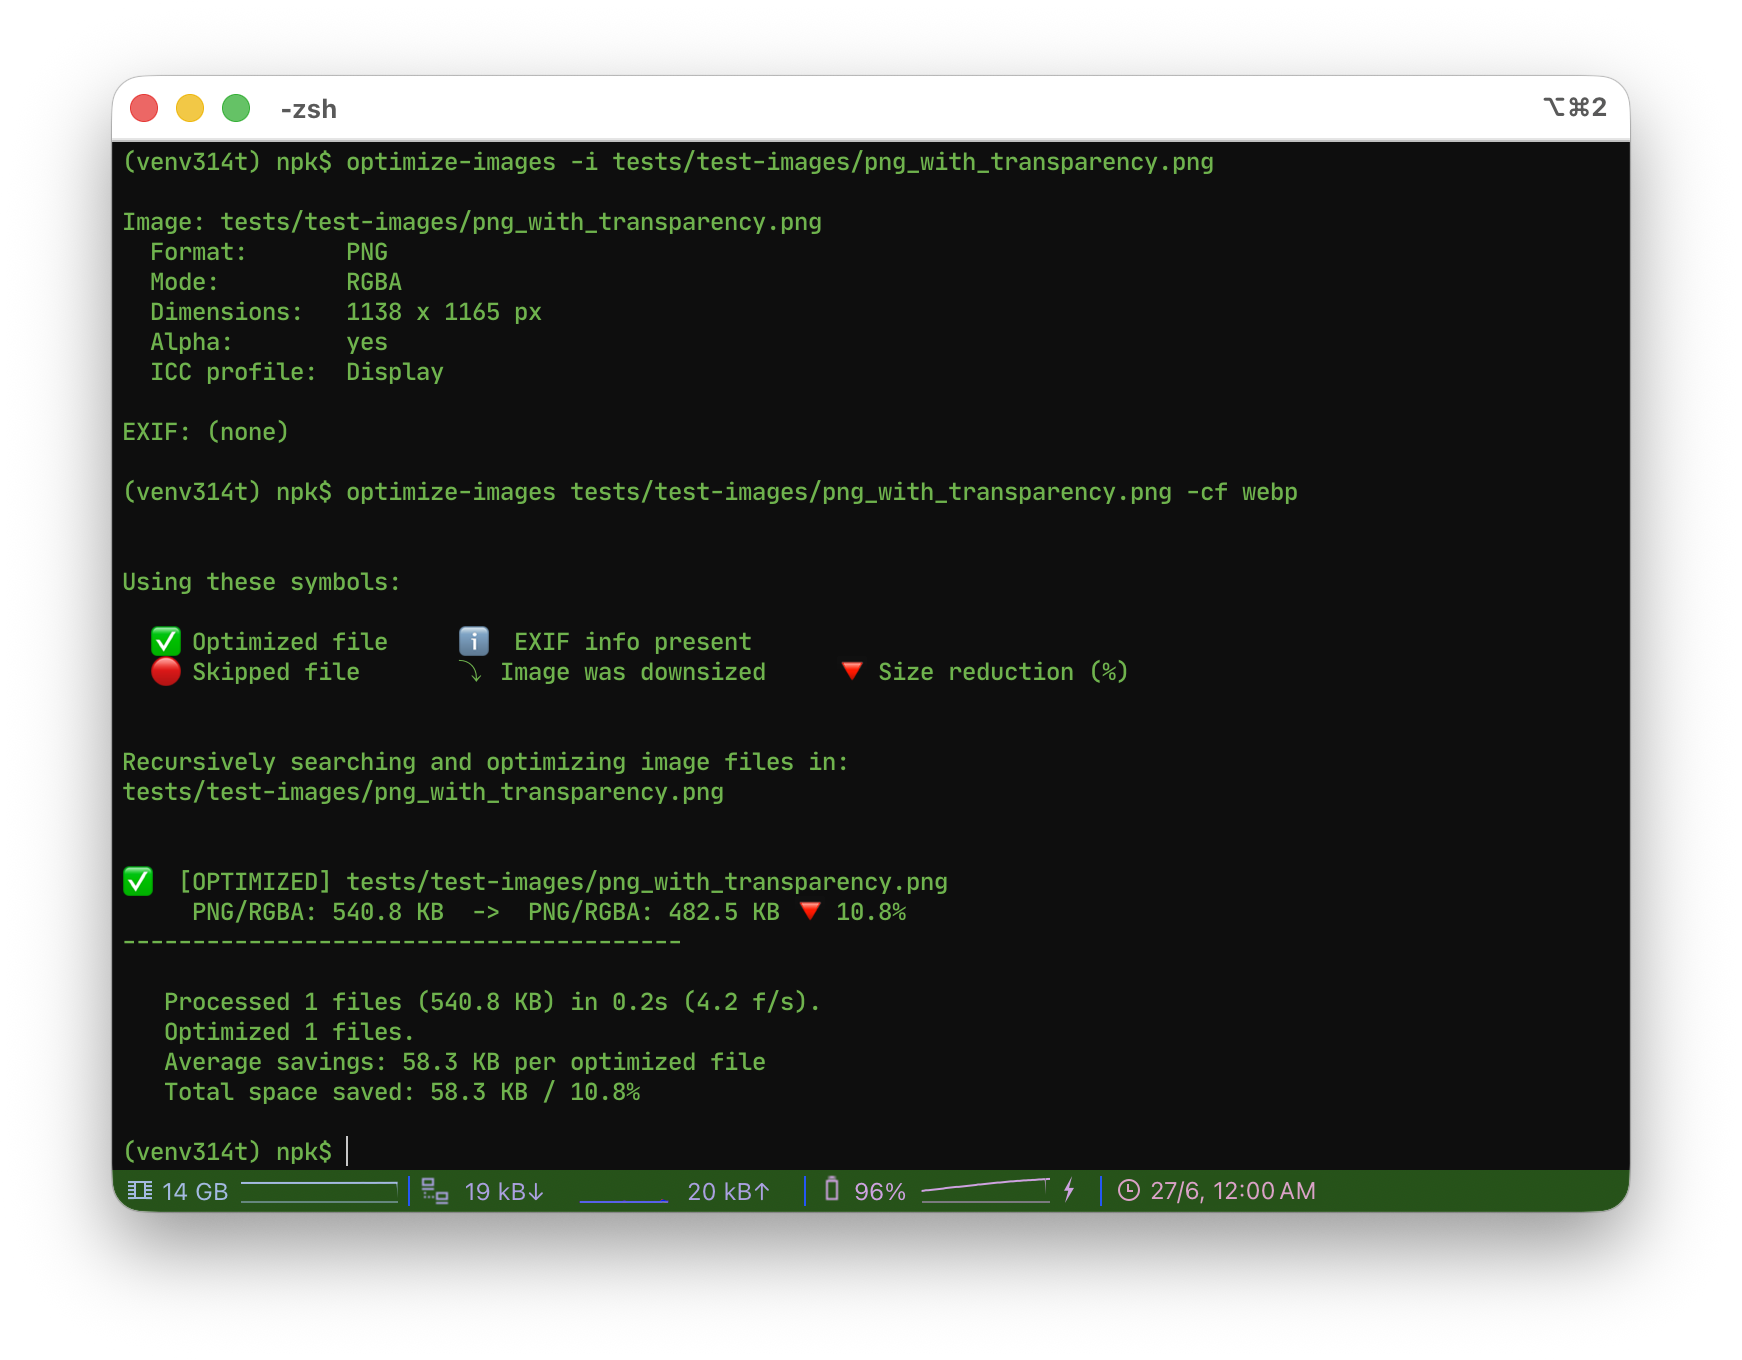Click the battery icon beside 96%

[831, 1189]
